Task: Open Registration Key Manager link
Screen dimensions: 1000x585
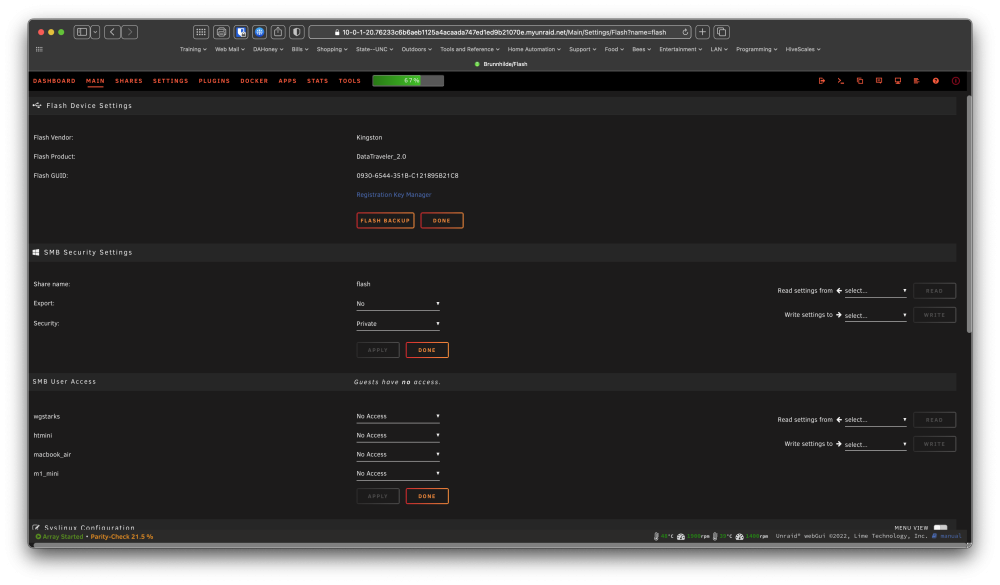Action: pyautogui.click(x=393, y=195)
